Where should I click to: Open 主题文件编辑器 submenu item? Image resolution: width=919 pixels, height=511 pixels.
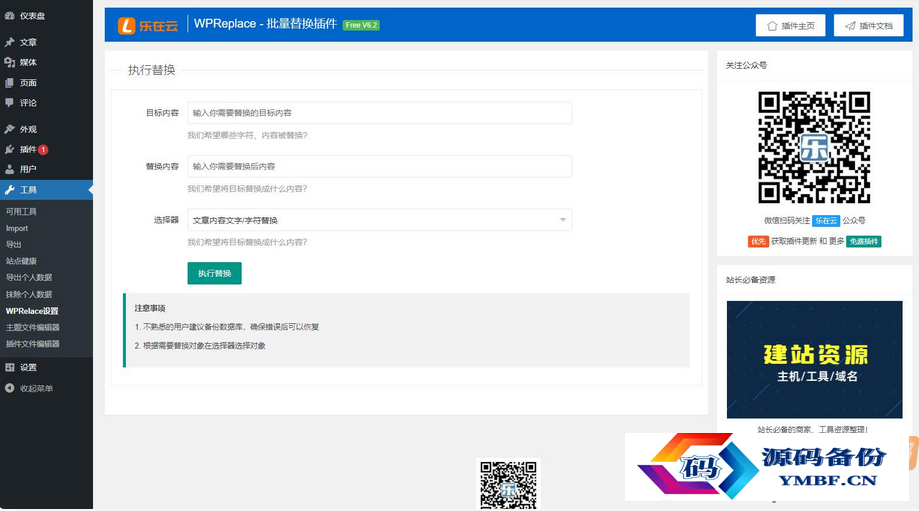33,328
